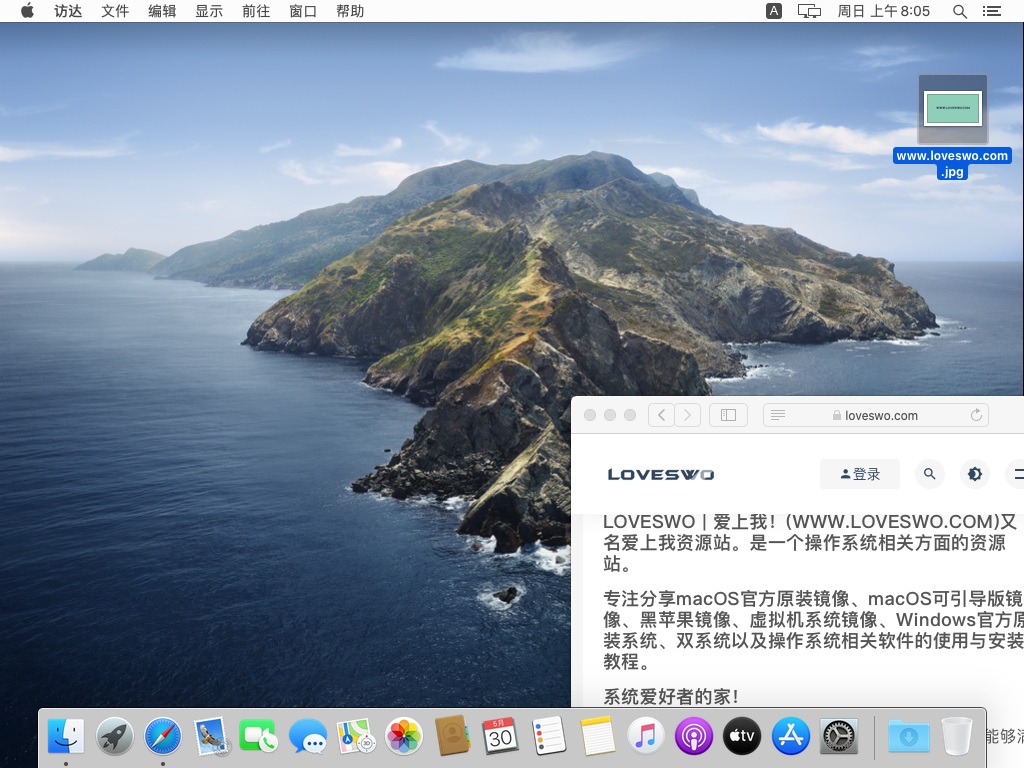This screenshot has width=1024, height=768.
Task: Toggle Reader view in Safari's address bar
Action: (x=777, y=415)
